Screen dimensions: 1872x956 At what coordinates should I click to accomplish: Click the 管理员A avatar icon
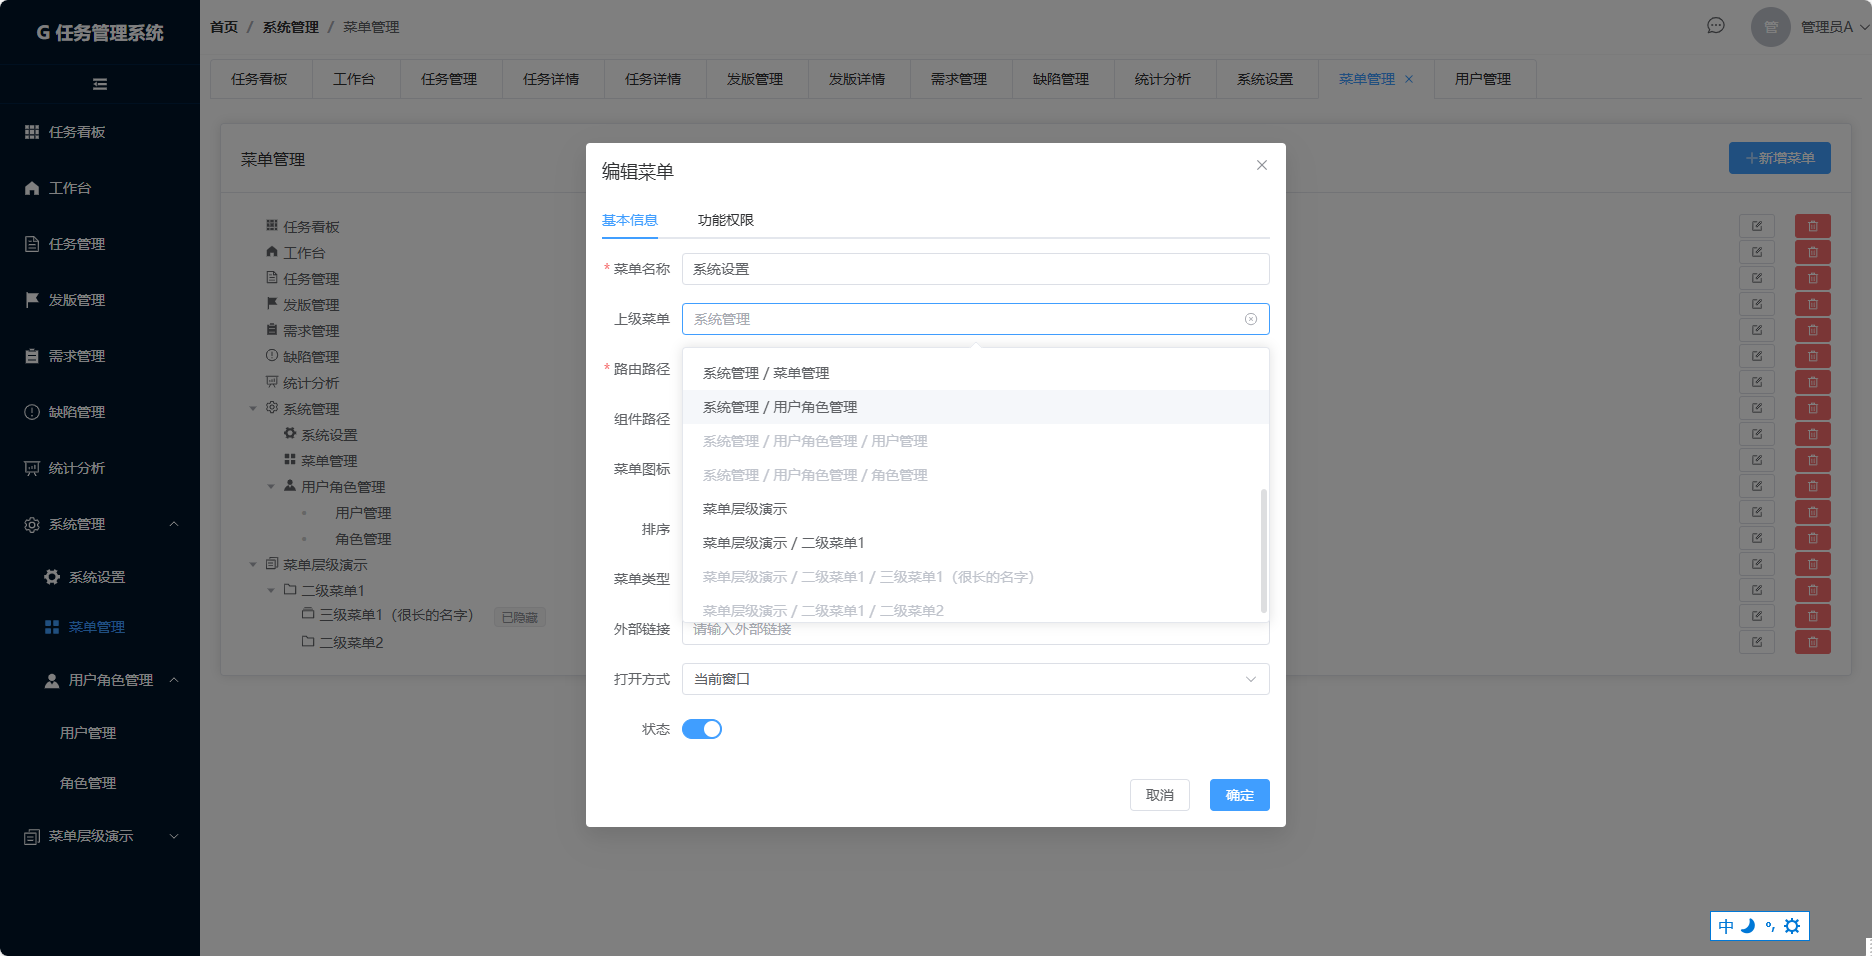click(x=1771, y=27)
